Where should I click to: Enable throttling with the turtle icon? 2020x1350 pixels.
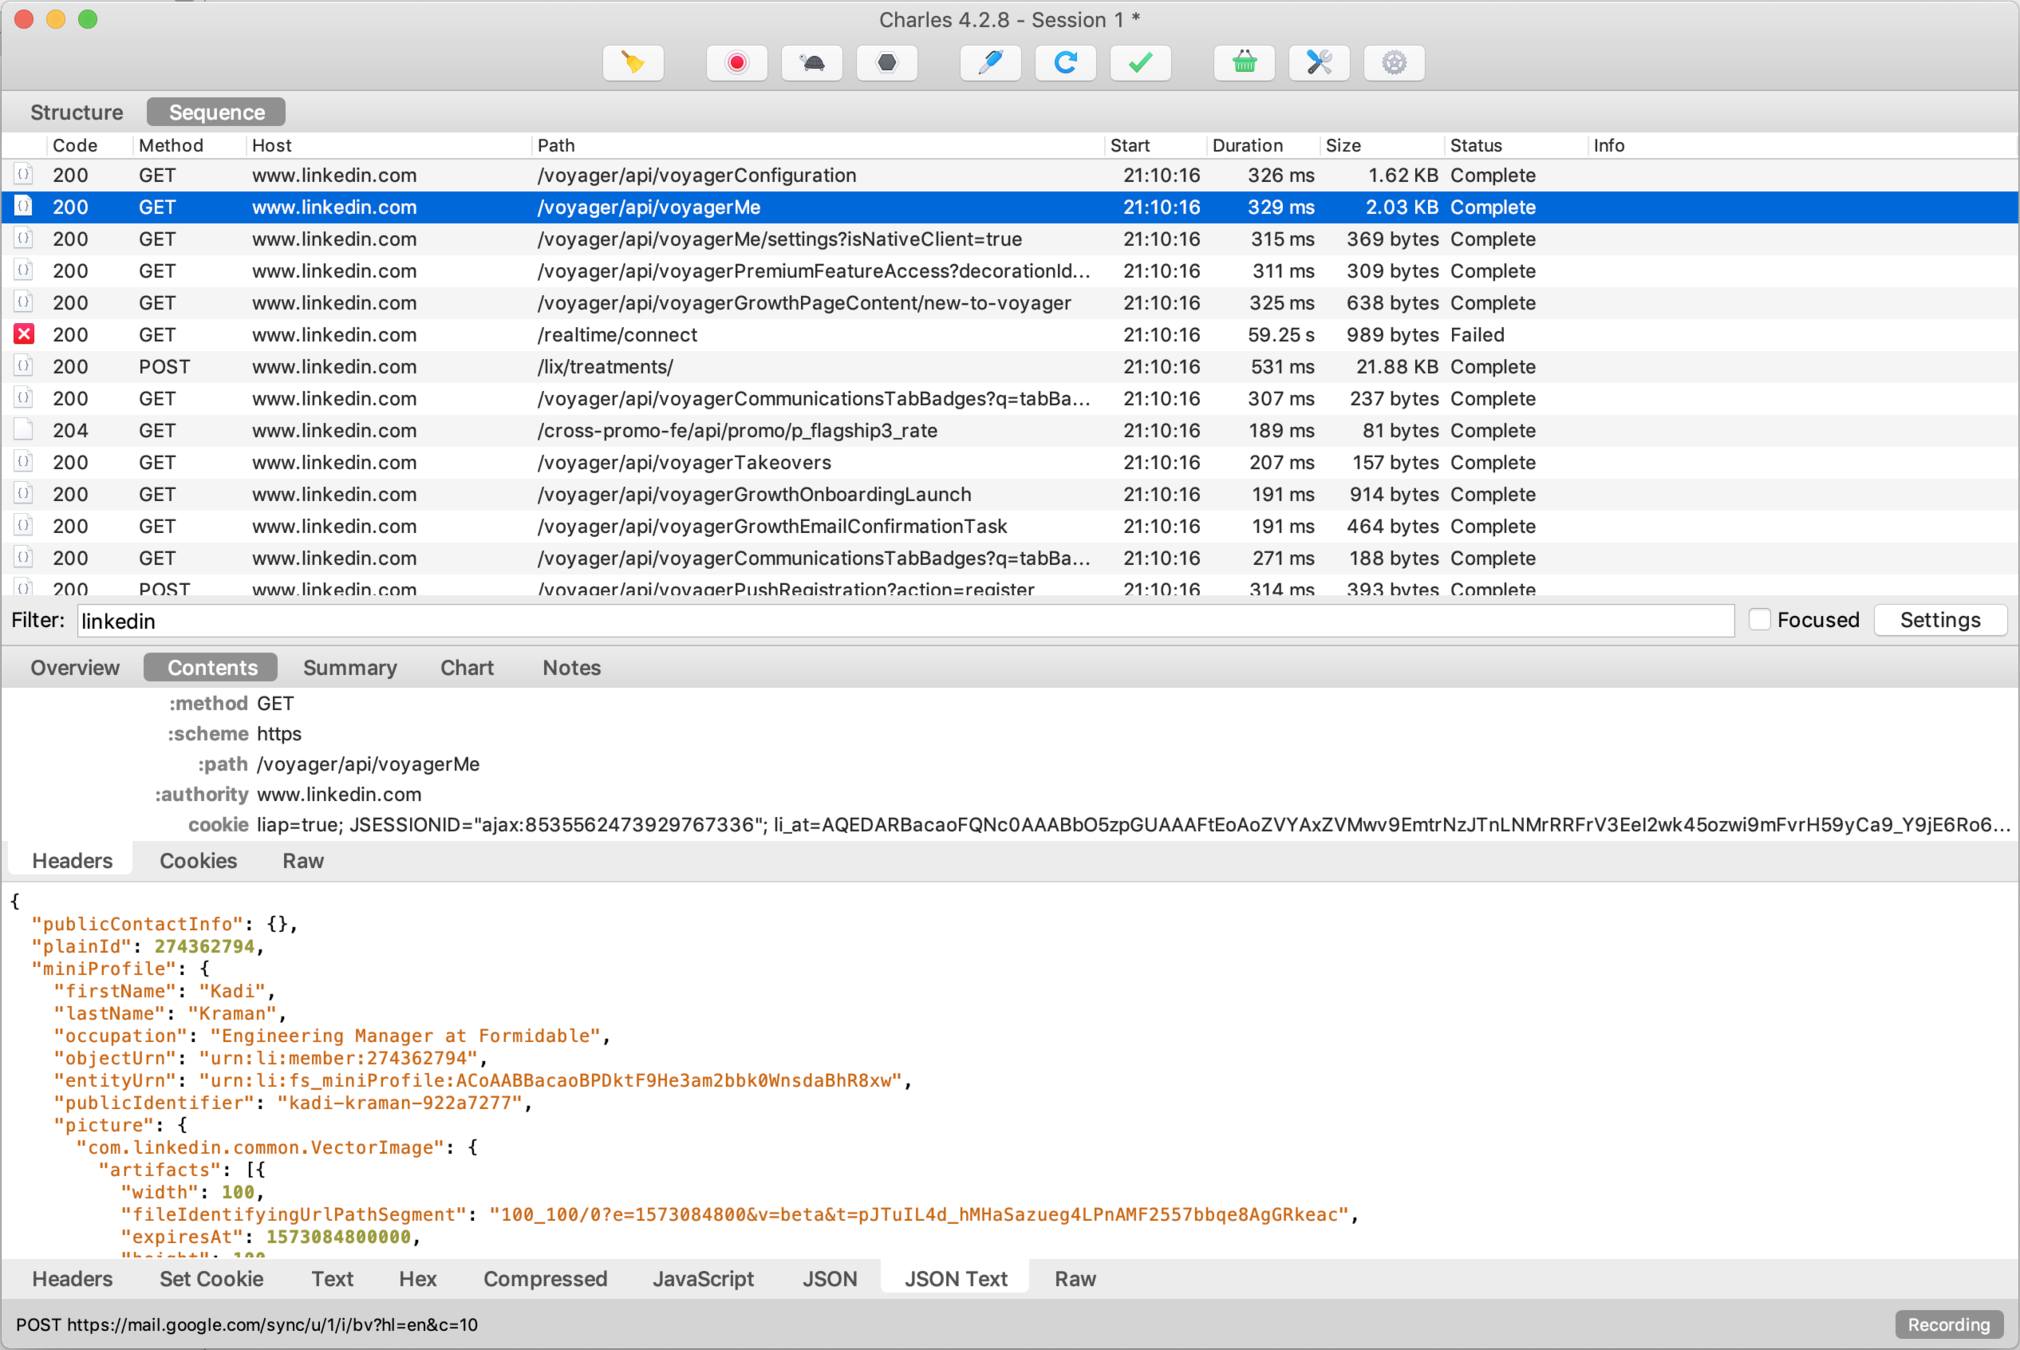pos(812,63)
